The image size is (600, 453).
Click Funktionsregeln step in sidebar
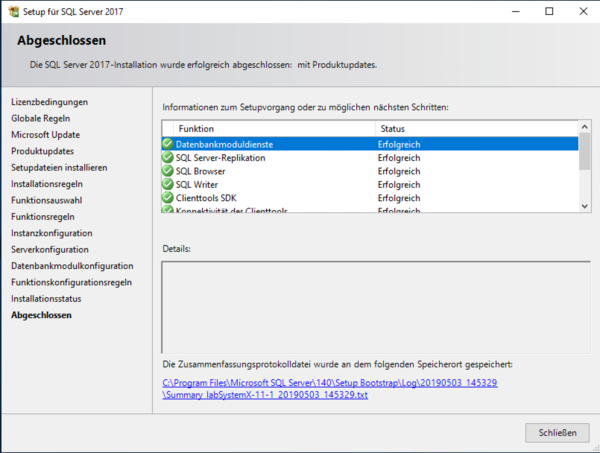[x=43, y=217]
